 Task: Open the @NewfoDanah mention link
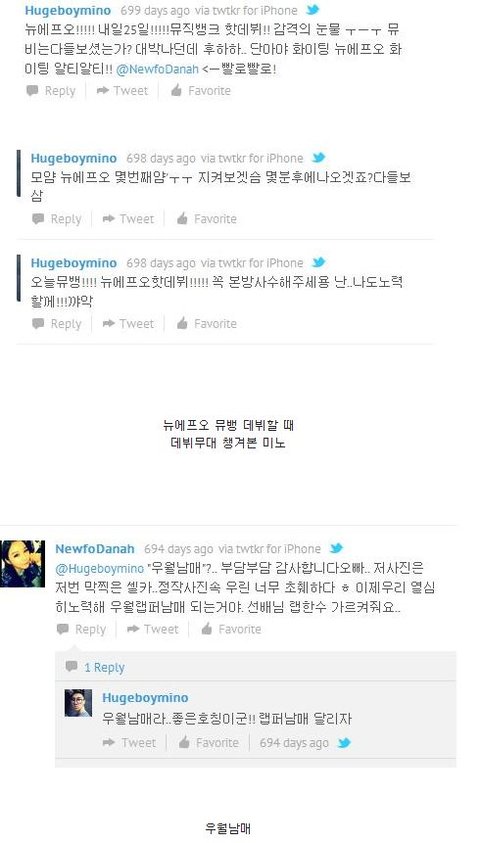click(165, 69)
